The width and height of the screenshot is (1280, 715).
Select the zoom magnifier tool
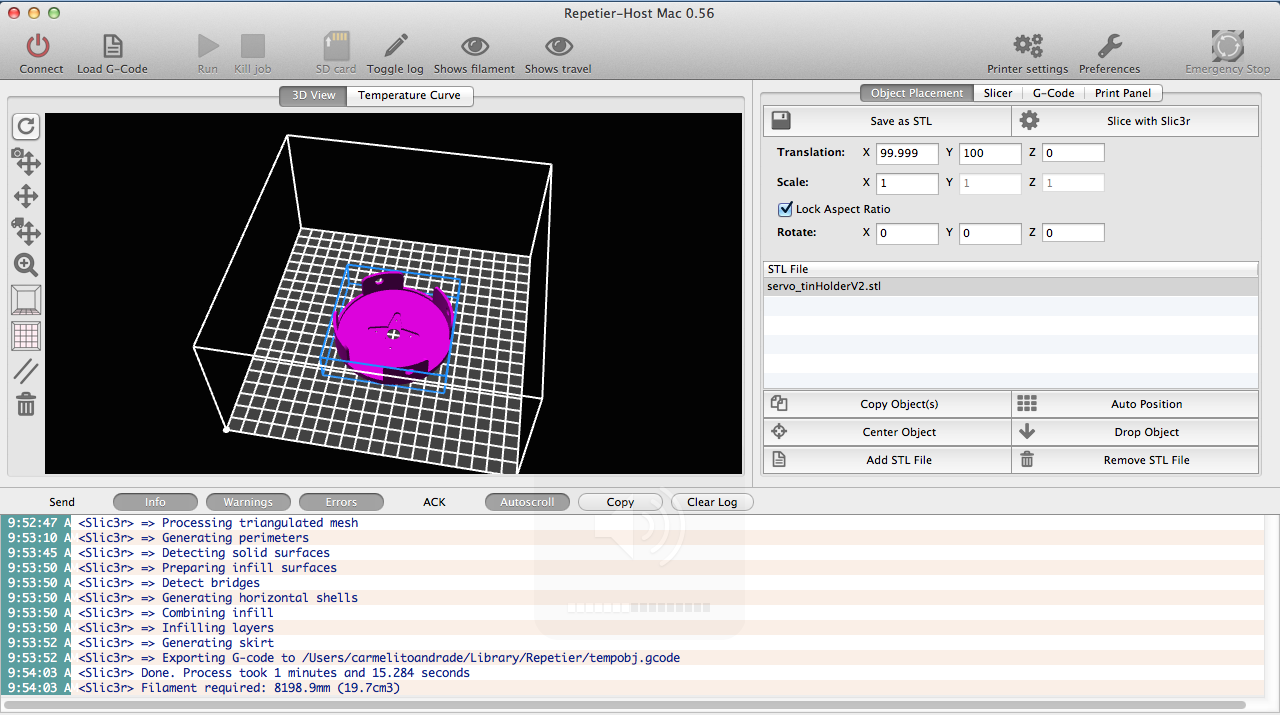coord(26,265)
